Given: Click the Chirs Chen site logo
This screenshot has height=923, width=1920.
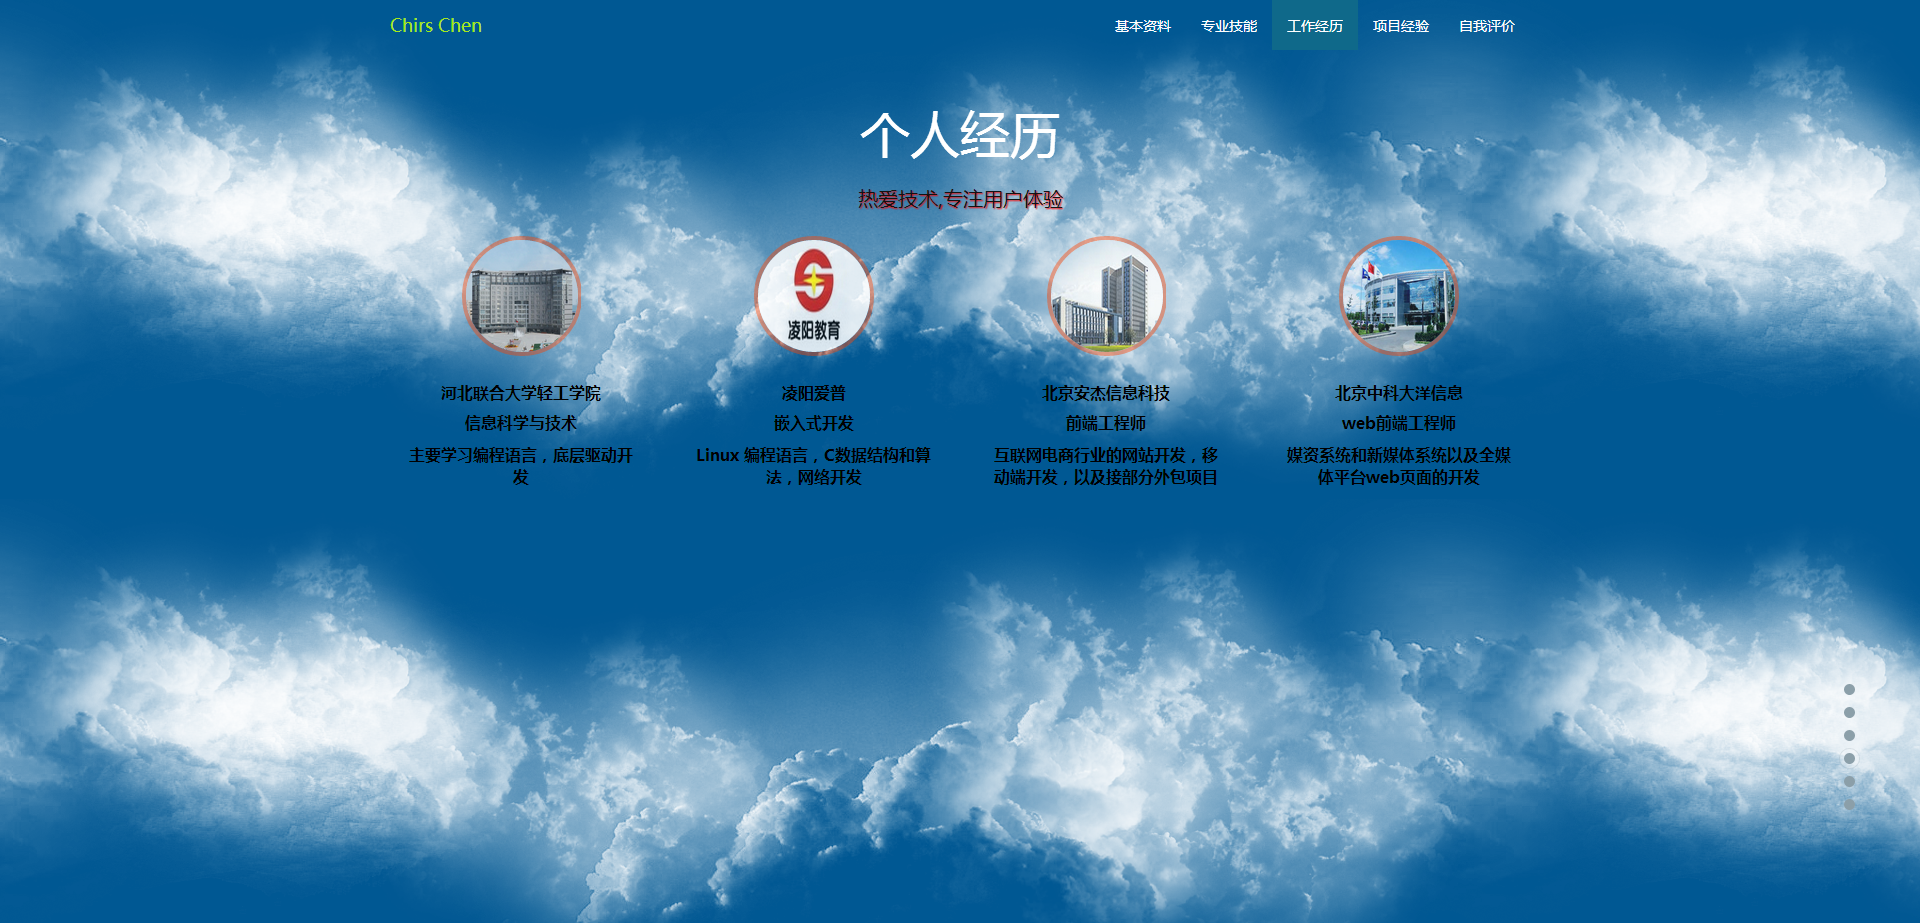Looking at the screenshot, I should [x=436, y=26].
